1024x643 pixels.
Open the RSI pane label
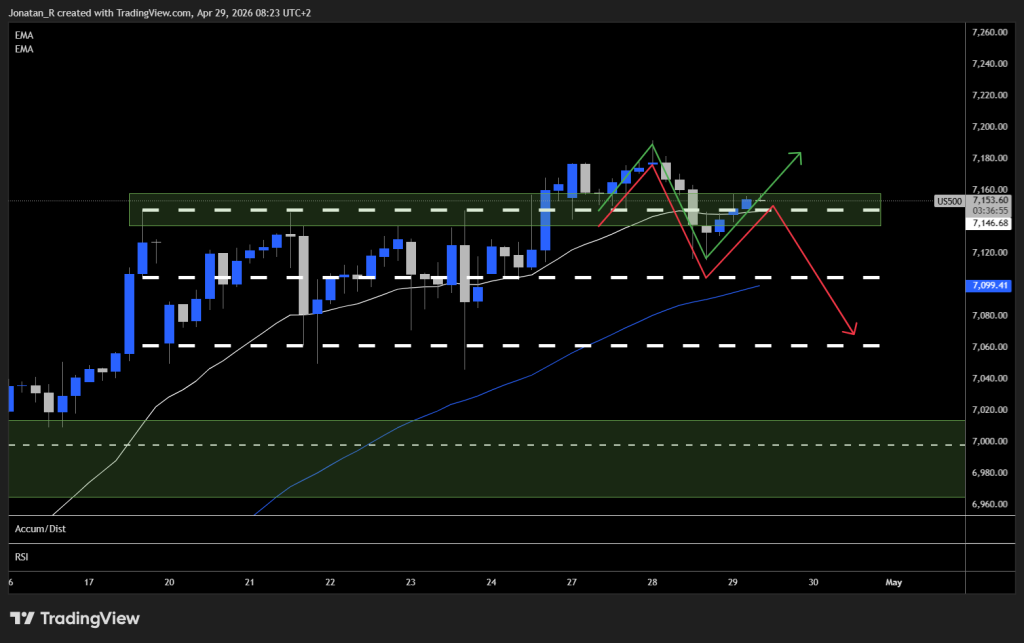coord(20,556)
